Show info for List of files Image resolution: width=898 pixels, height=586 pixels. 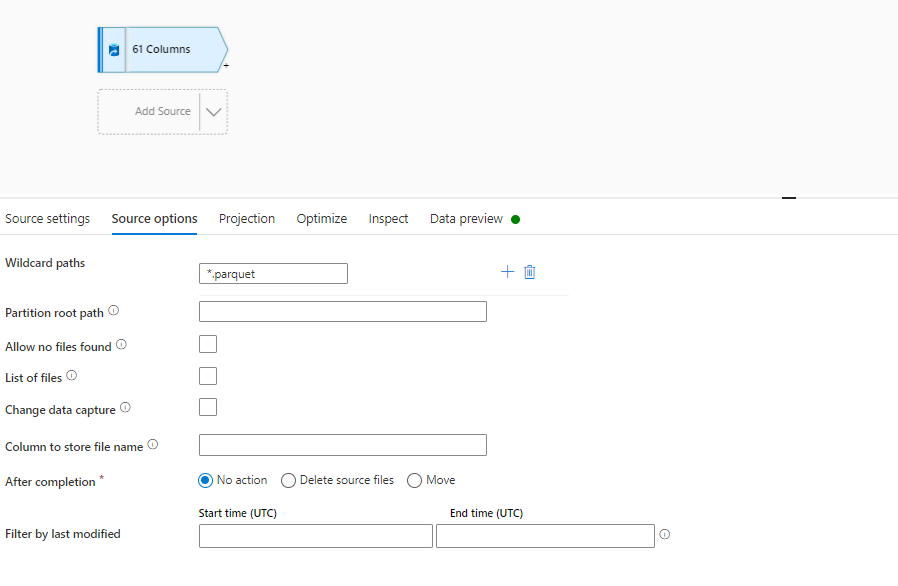pos(72,375)
